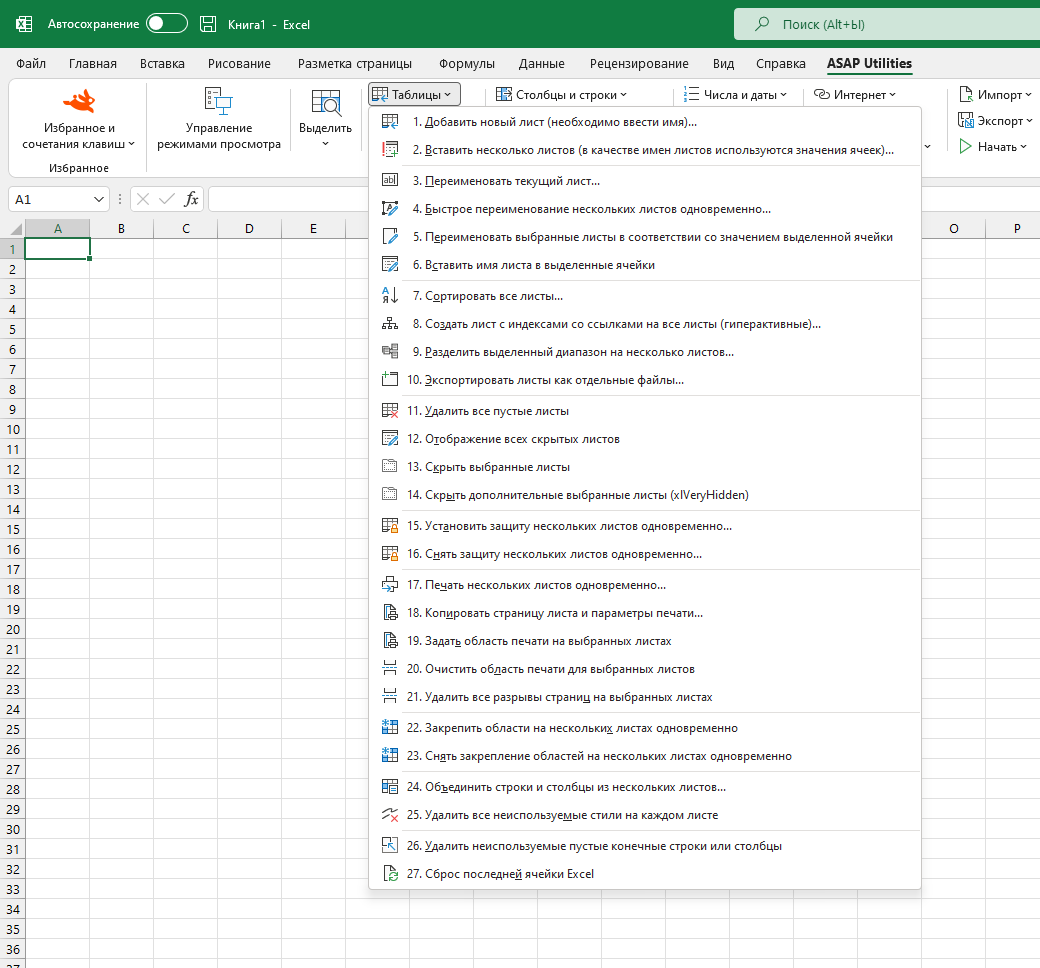Click the Select All corner triangle
Screen dimensions: 1040x968
pos(16,230)
